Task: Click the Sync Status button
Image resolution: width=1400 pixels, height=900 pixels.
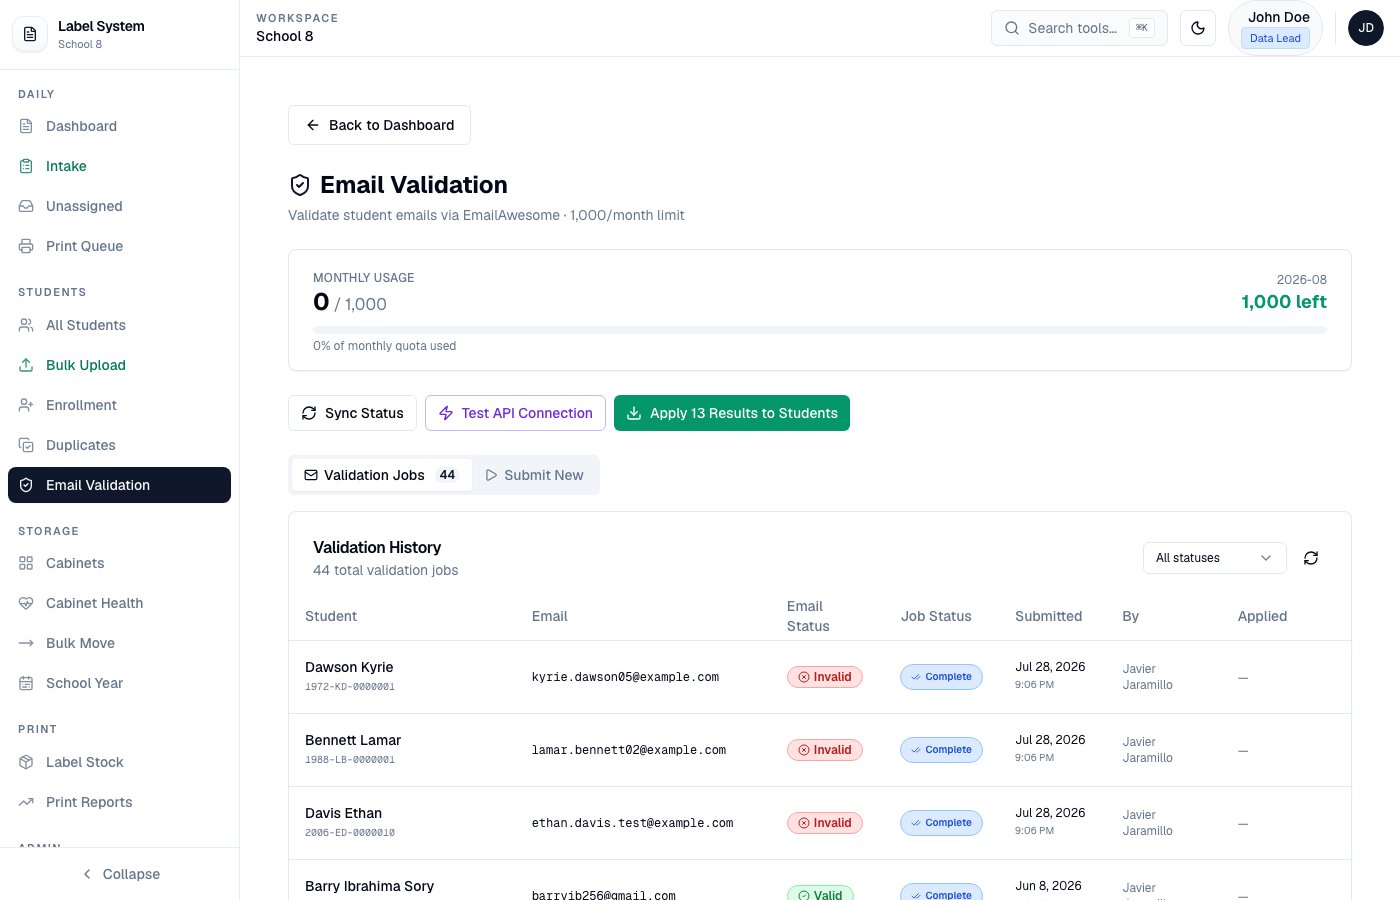Action: click(352, 413)
